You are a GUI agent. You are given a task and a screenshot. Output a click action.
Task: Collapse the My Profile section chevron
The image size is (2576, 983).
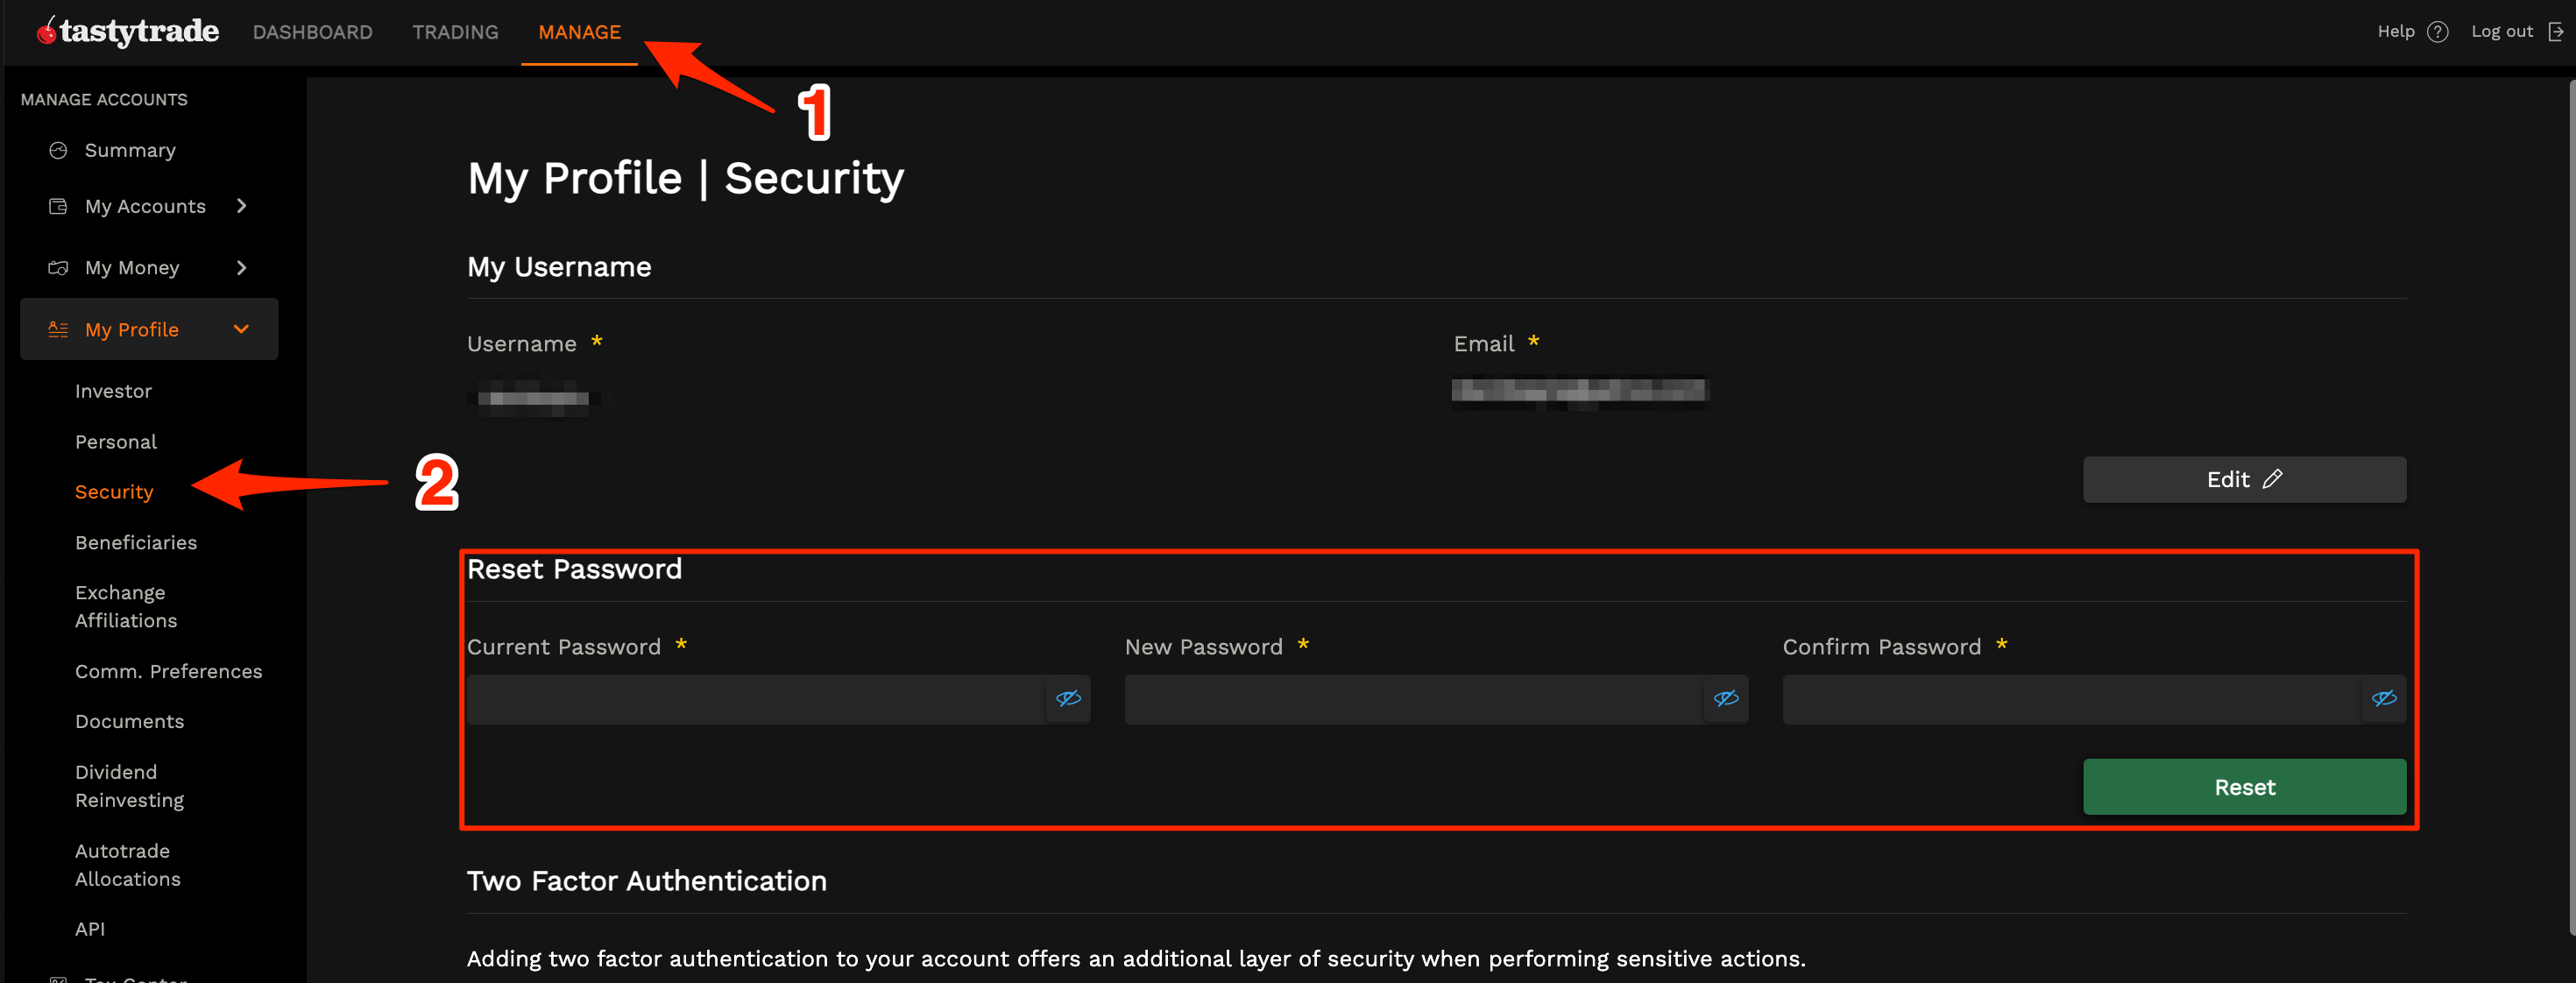[241, 329]
